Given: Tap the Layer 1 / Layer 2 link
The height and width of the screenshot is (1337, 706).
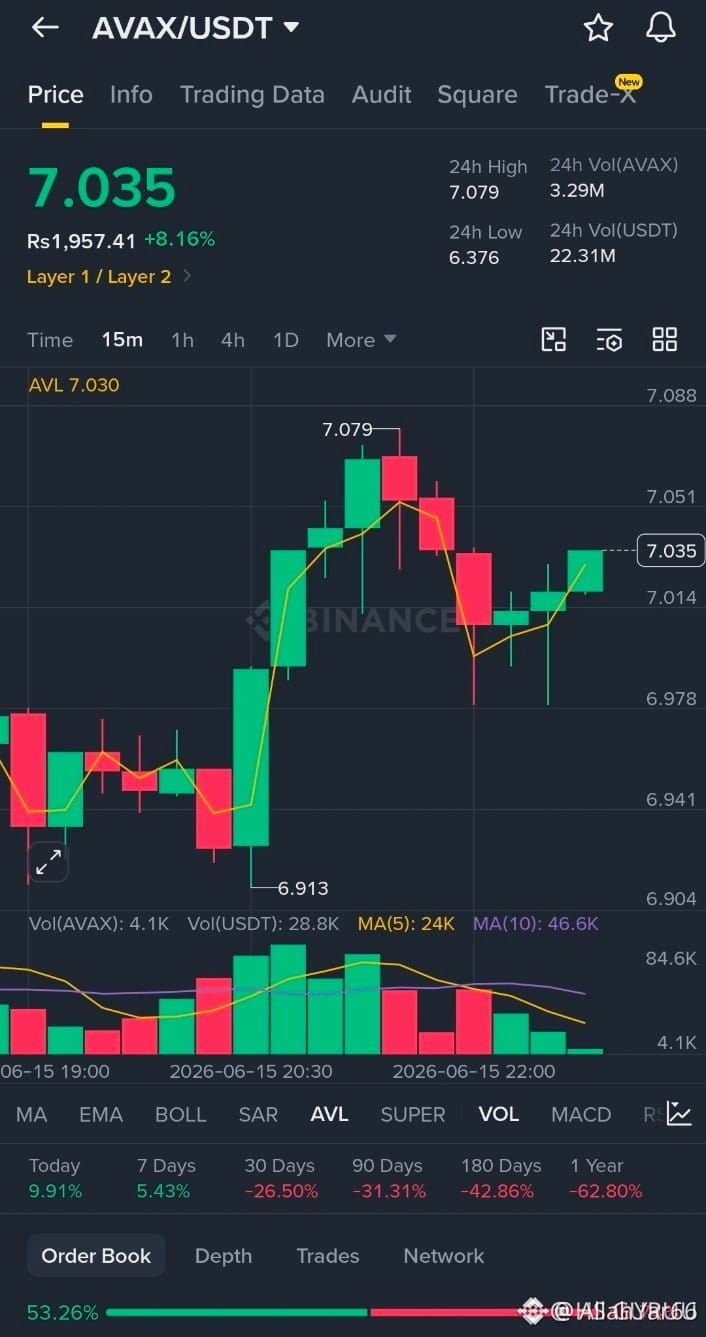Looking at the screenshot, I should click(x=99, y=277).
